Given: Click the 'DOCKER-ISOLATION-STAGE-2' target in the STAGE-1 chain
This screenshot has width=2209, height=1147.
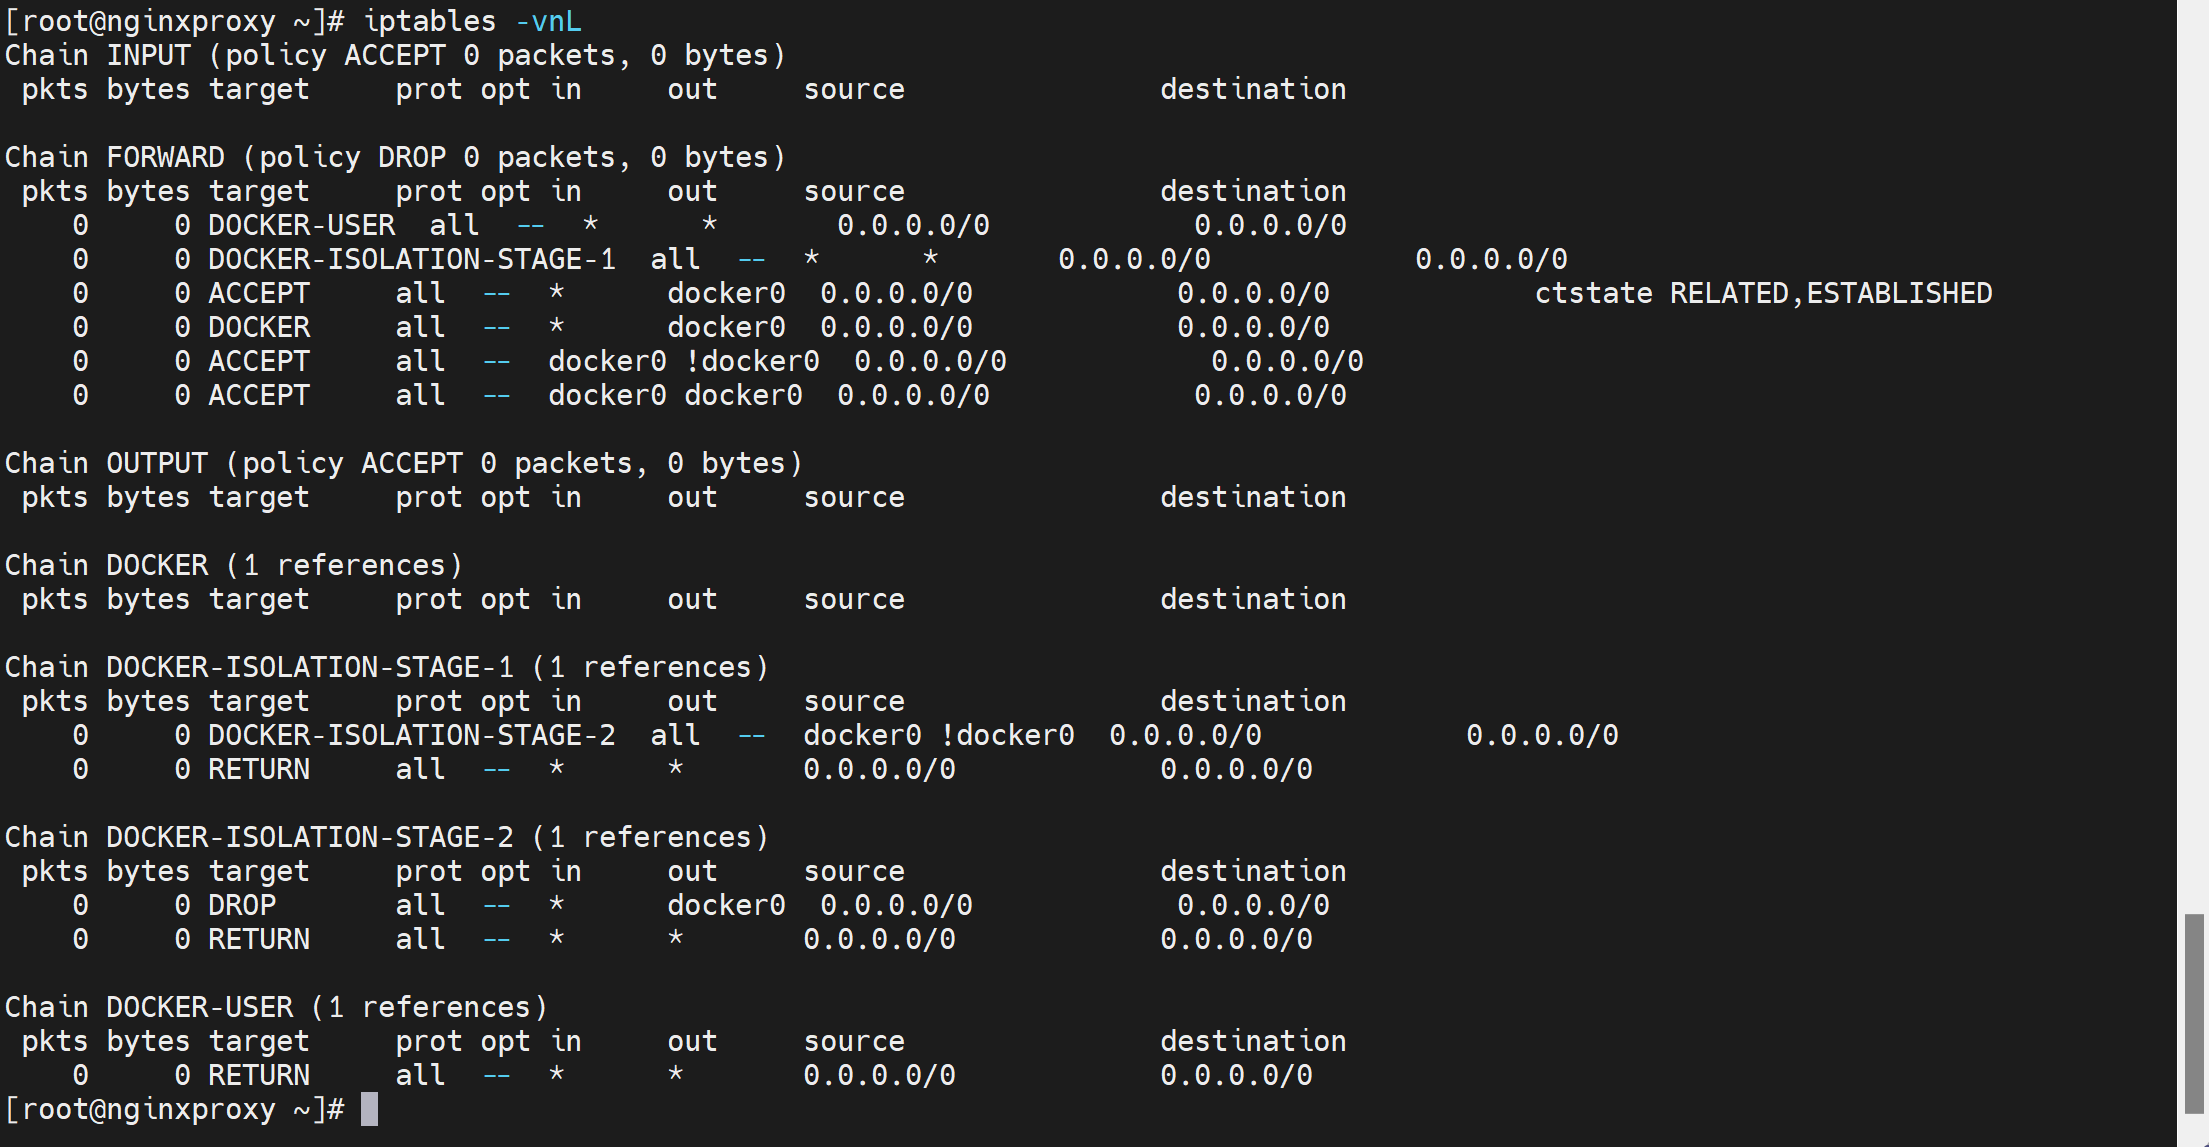Looking at the screenshot, I should tap(411, 735).
